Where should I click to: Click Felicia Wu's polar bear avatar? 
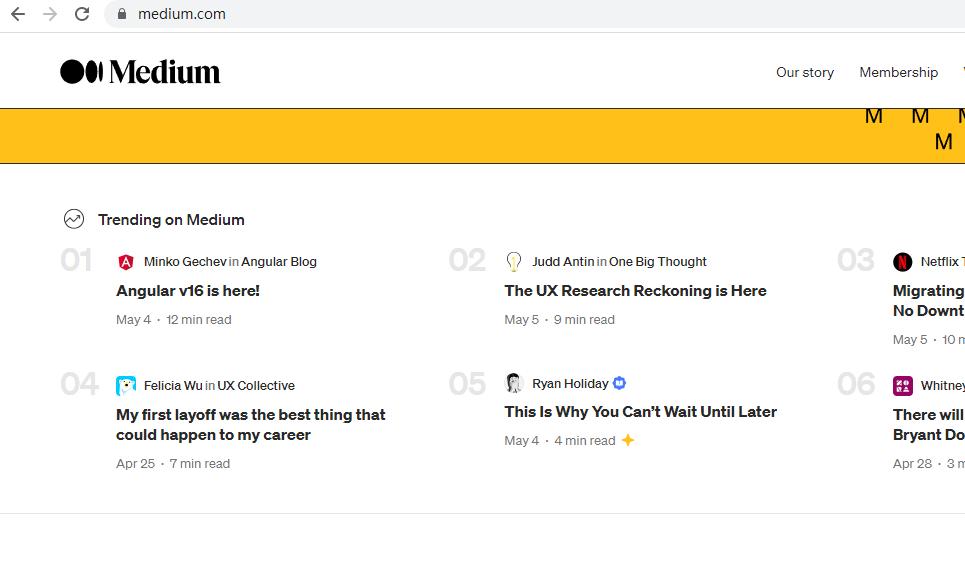point(126,386)
